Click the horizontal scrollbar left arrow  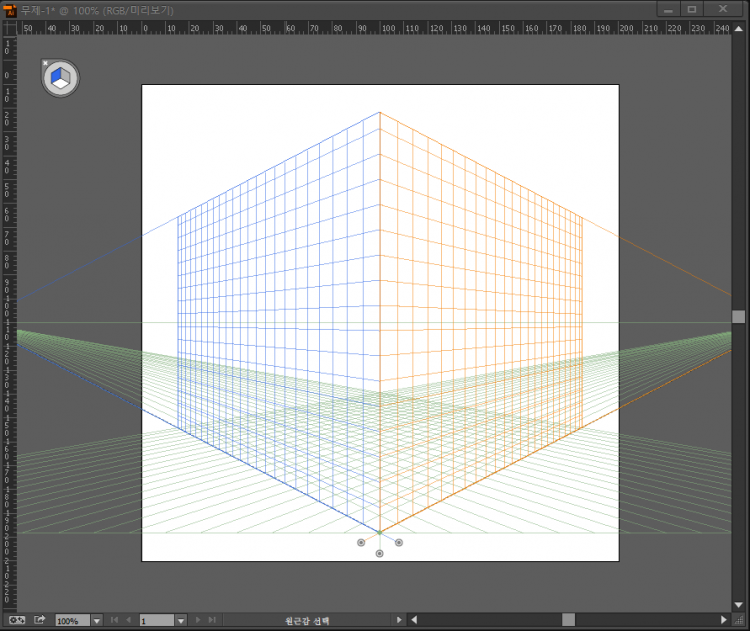415,621
